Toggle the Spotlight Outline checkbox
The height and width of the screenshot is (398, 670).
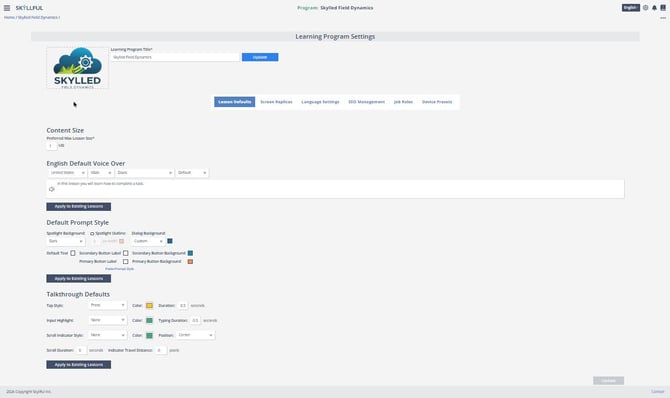[92, 233]
